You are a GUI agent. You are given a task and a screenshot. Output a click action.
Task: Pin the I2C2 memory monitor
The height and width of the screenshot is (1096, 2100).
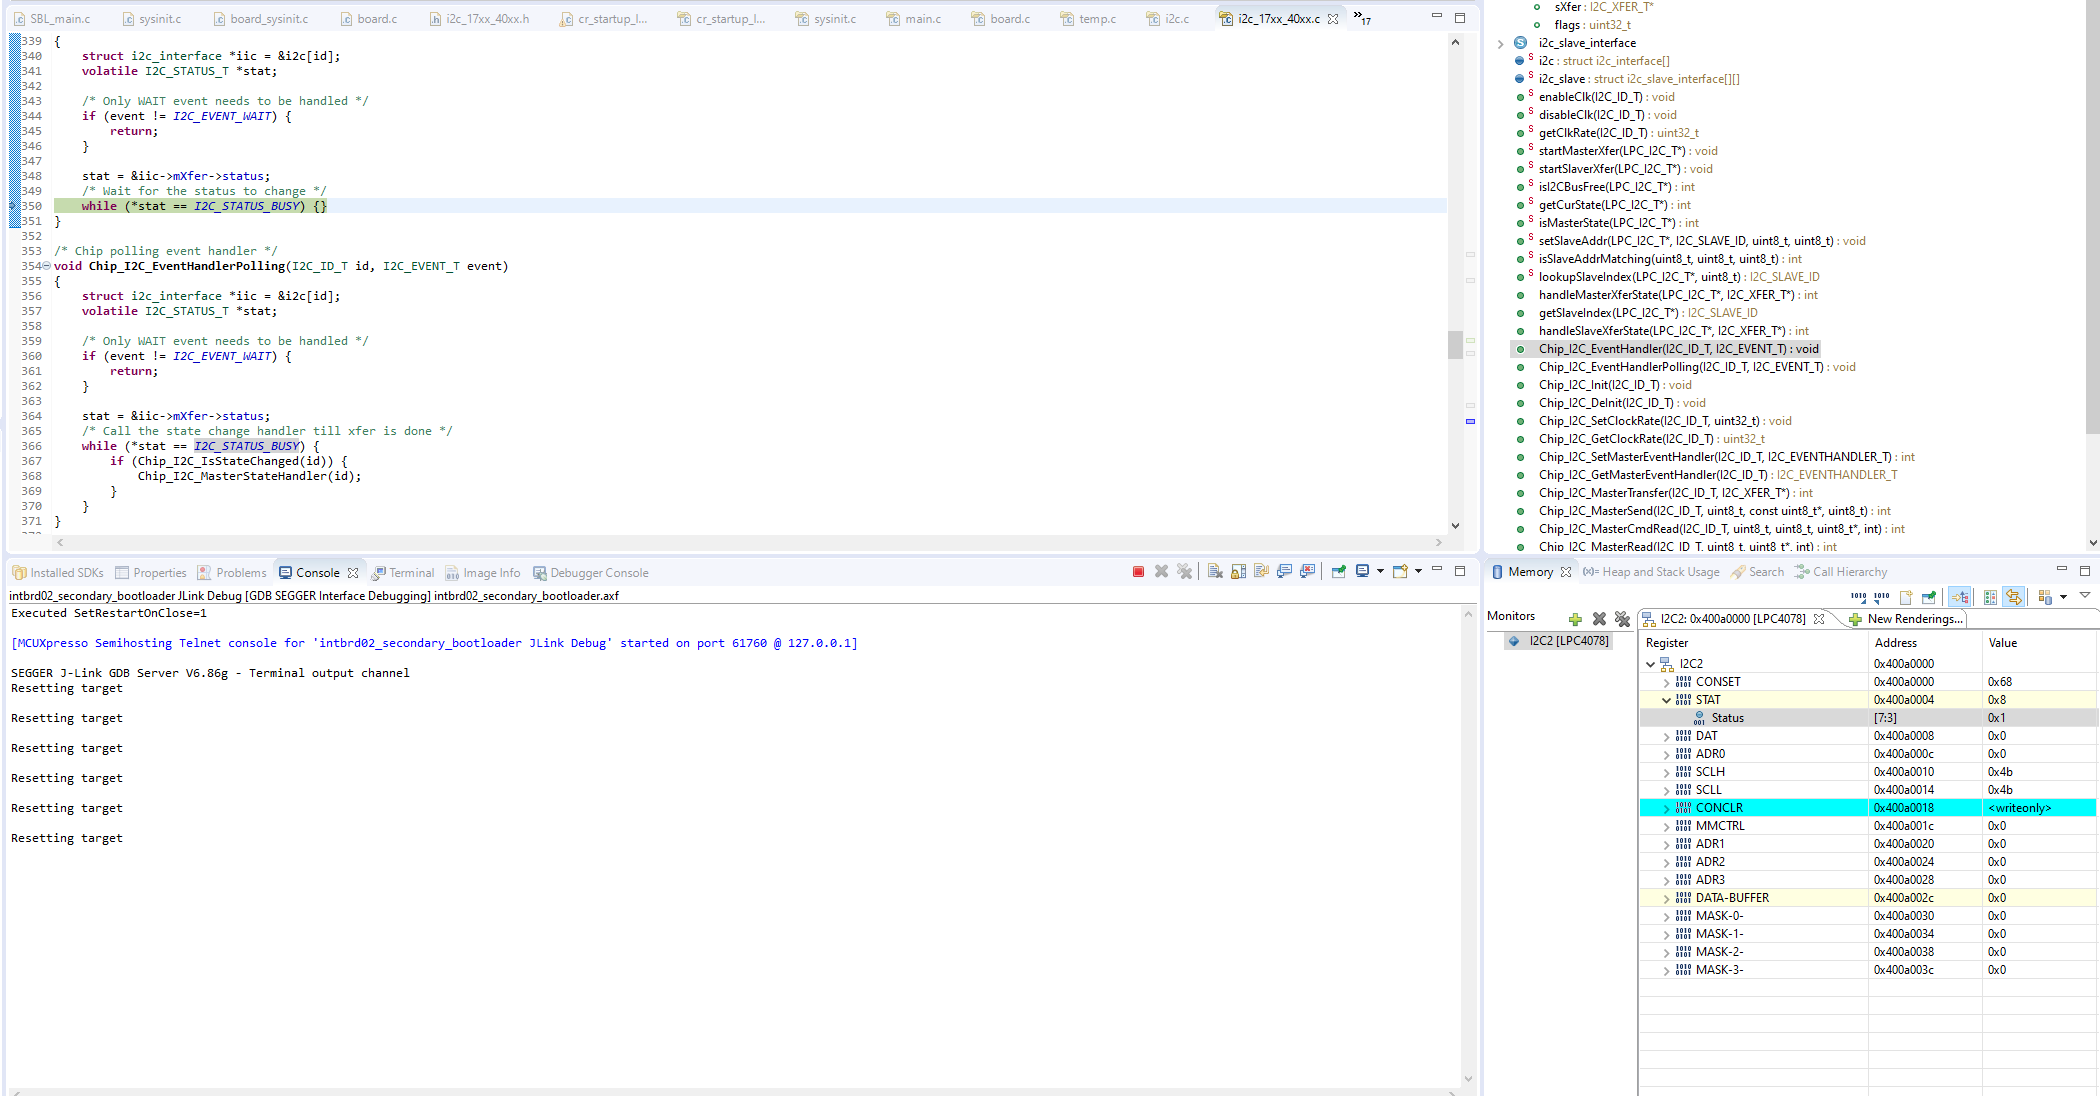click(x=1929, y=596)
